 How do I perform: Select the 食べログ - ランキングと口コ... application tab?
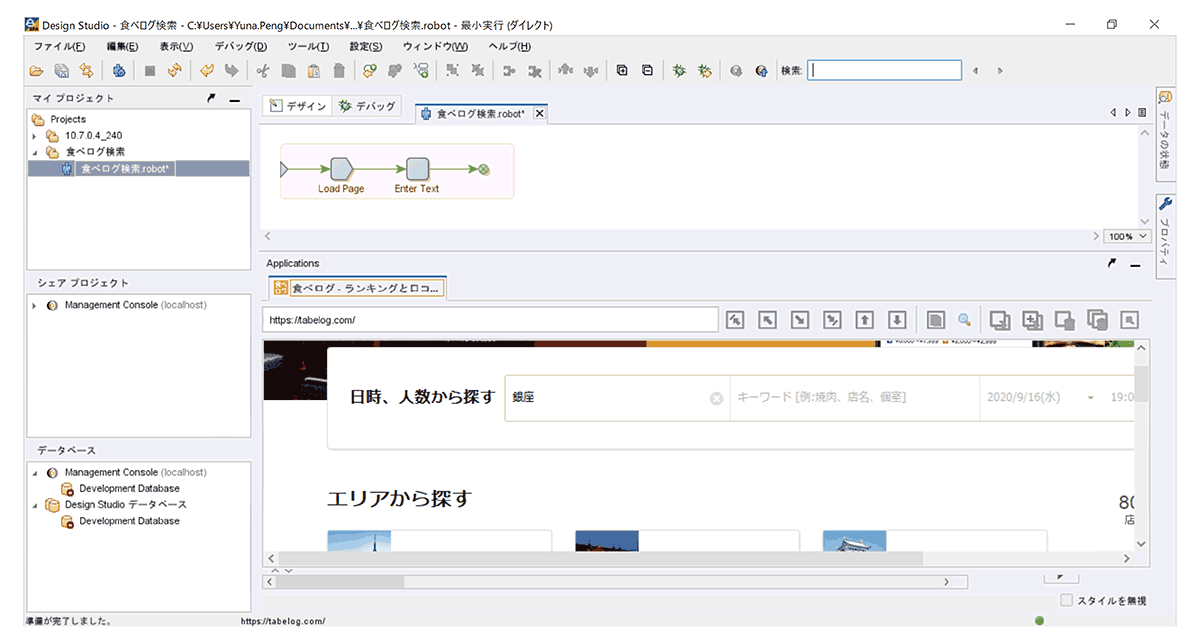tap(358, 288)
